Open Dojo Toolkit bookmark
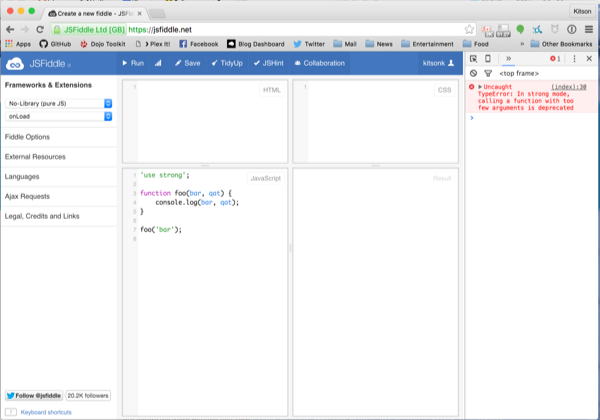Viewport: 600px width, 420px height. coord(103,44)
